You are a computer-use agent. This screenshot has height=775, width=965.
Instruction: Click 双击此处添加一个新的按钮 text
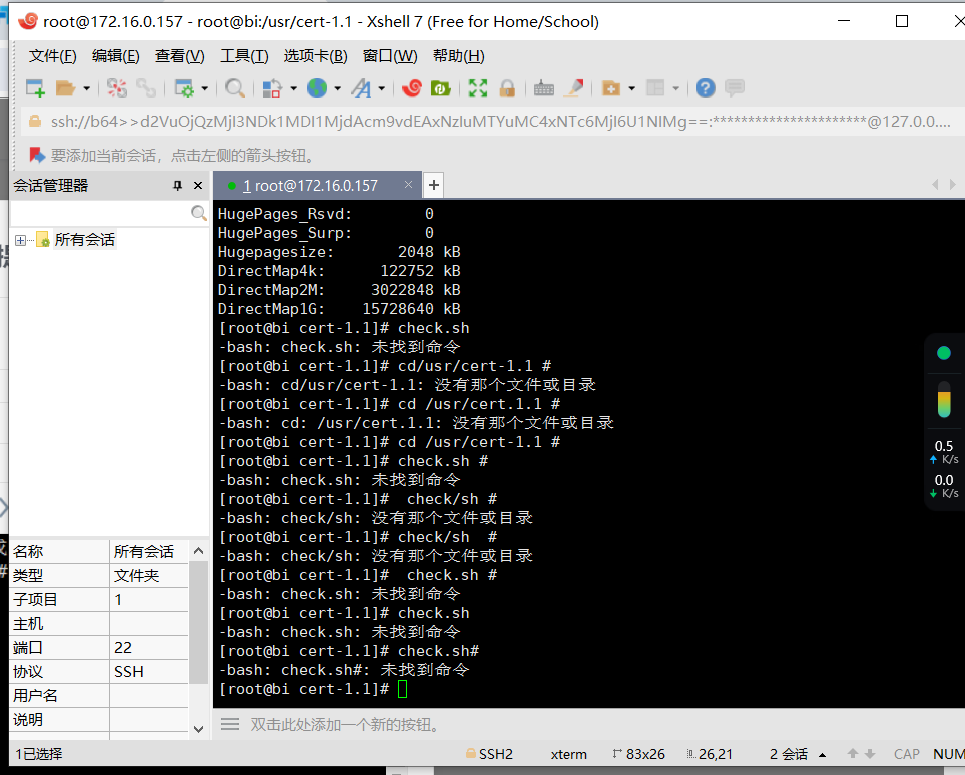pyautogui.click(x=348, y=725)
